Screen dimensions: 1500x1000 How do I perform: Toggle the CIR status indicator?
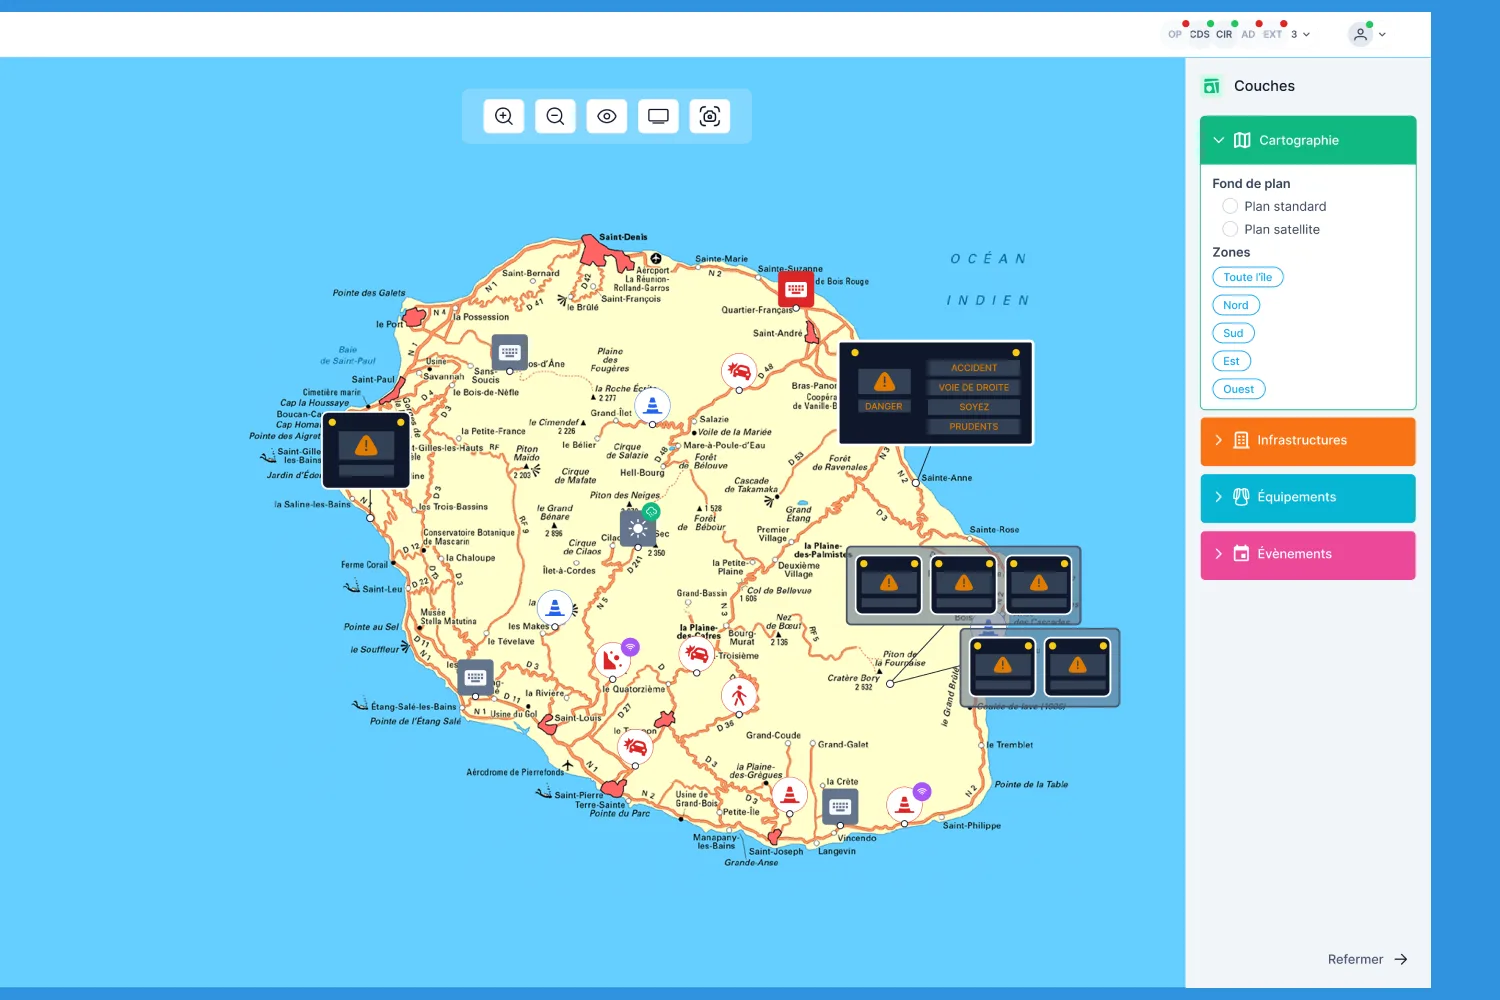pos(1224,34)
